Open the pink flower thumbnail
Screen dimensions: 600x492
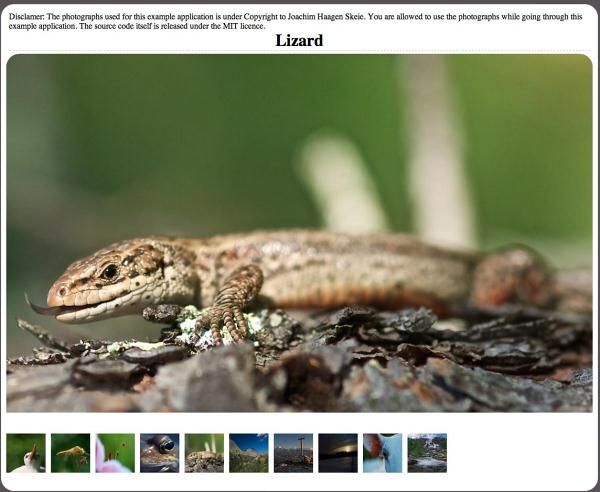point(115,453)
